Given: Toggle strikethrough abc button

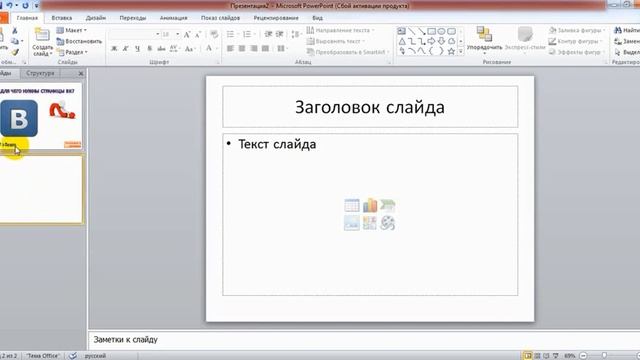Looking at the screenshot, I should pyautogui.click(x=161, y=49).
